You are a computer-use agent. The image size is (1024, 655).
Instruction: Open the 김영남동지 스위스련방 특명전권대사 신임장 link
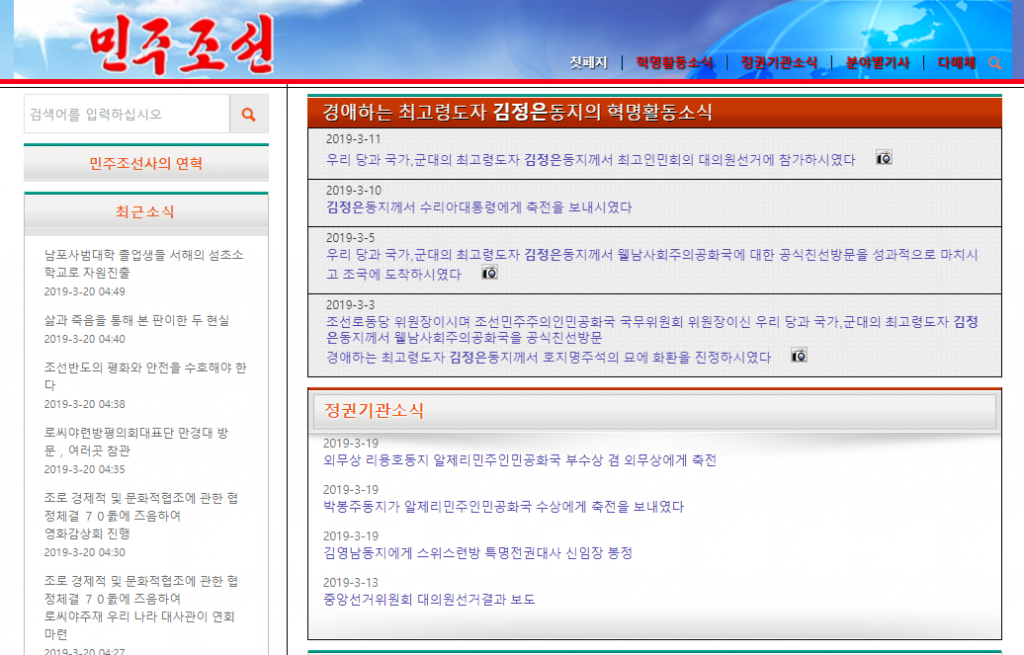click(477, 553)
